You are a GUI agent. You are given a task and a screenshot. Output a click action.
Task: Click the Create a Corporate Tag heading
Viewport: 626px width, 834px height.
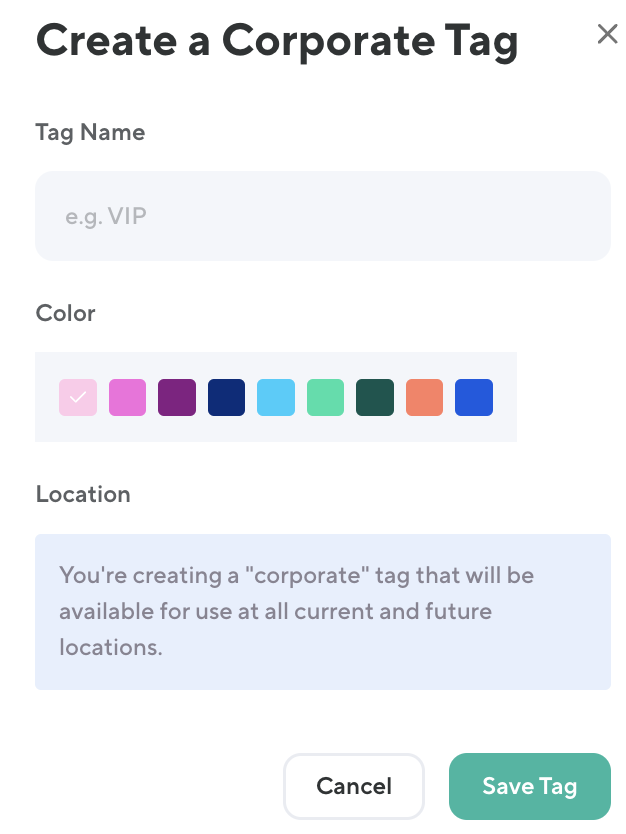[x=277, y=41]
